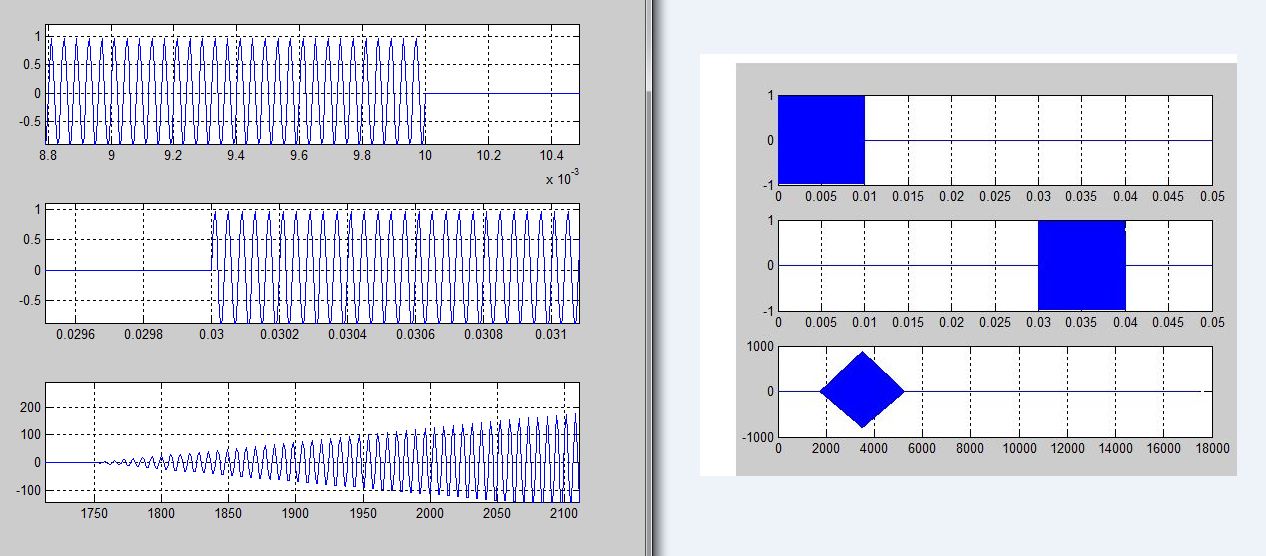Viewport: 1266px width, 556px height.
Task: Click the 0.0306 x-axis tick label
Action: [416, 333]
